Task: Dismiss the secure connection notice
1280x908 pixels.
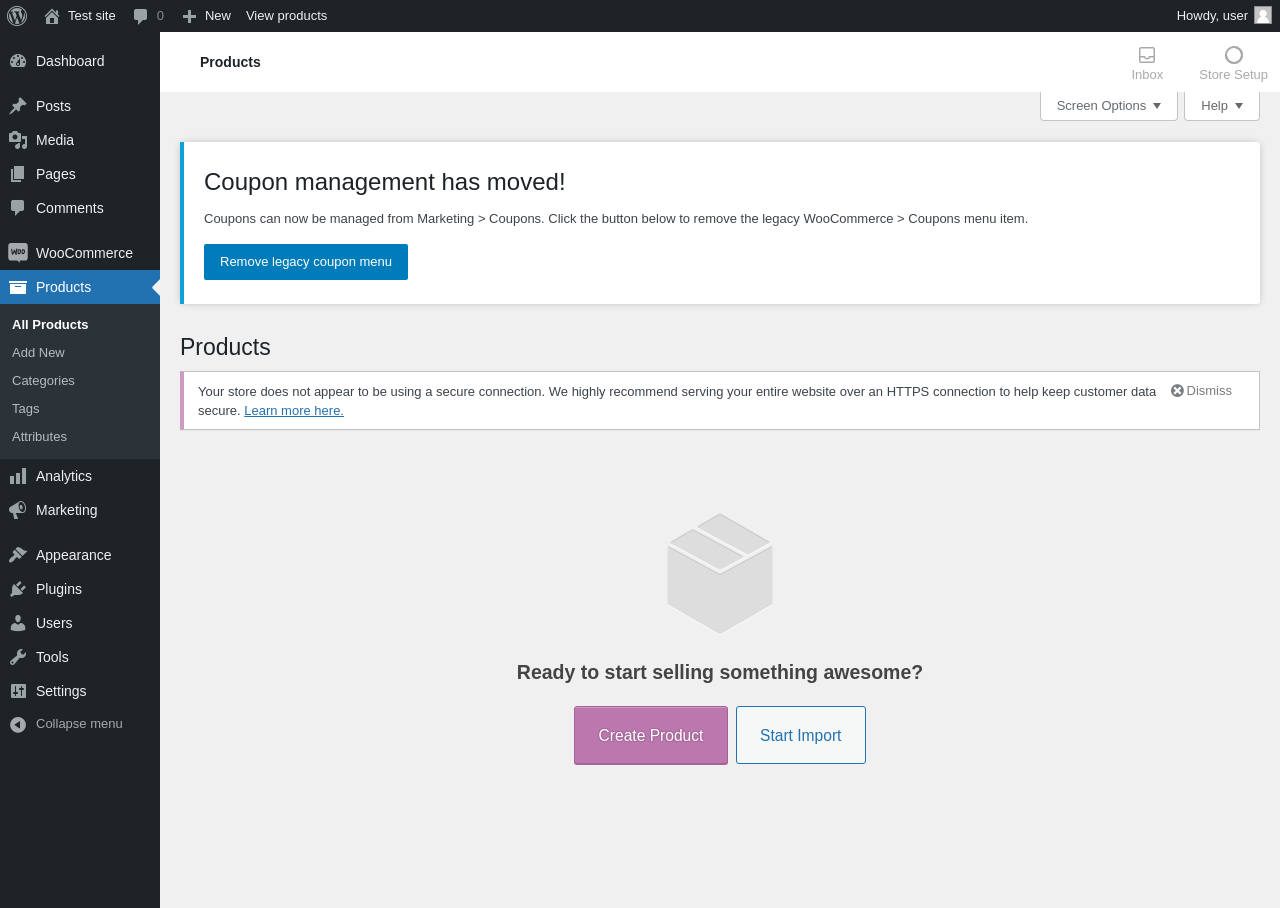Action: pos(1201,391)
